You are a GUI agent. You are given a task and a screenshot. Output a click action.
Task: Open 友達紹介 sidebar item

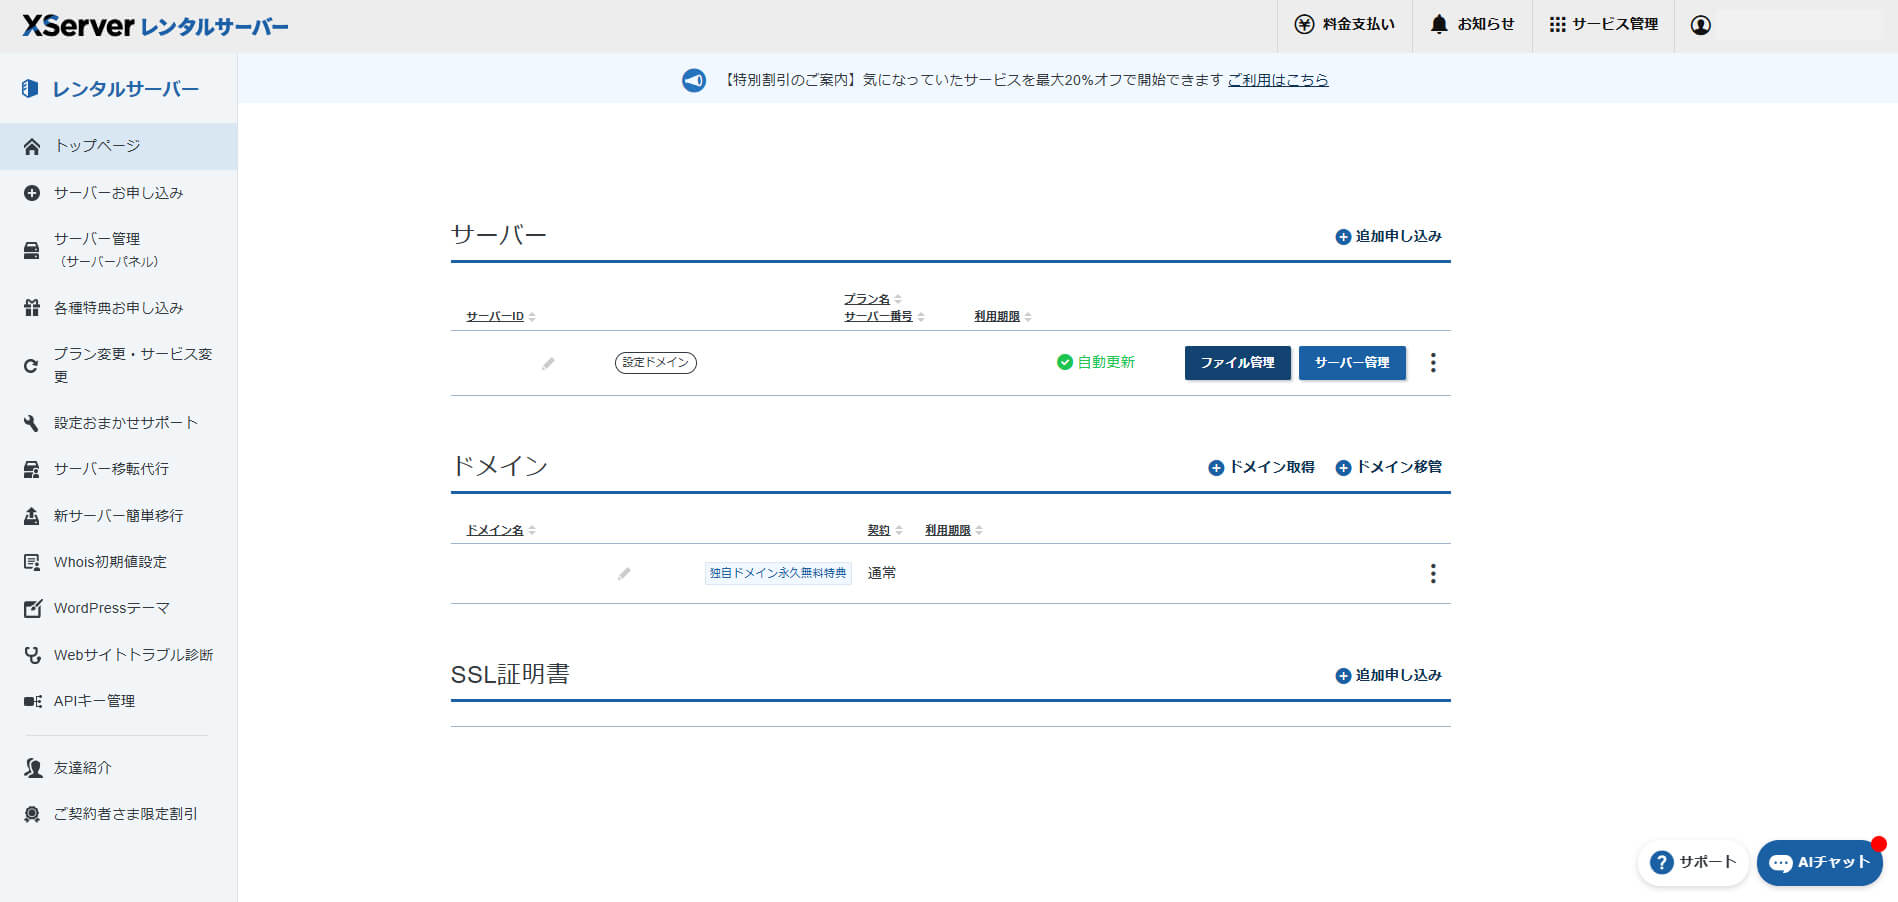pyautogui.click(x=118, y=768)
